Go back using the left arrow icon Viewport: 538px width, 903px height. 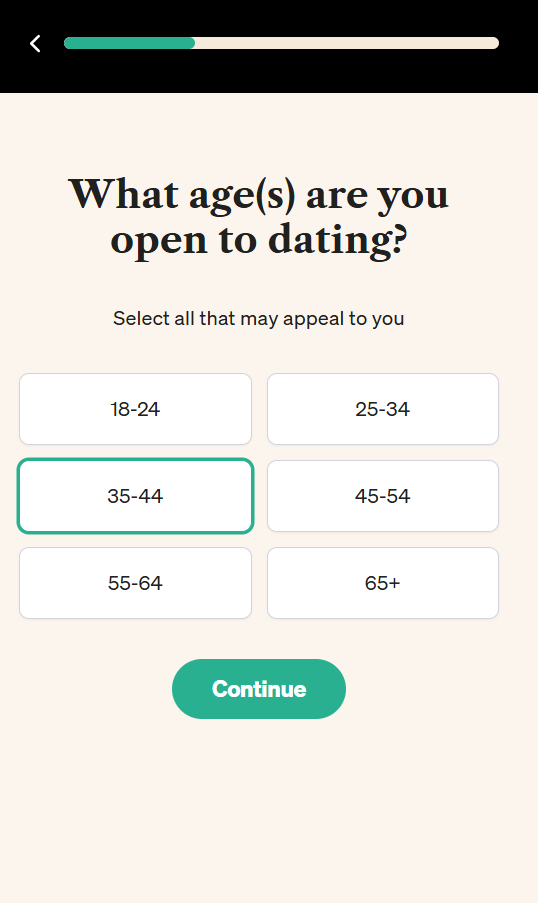(35, 43)
